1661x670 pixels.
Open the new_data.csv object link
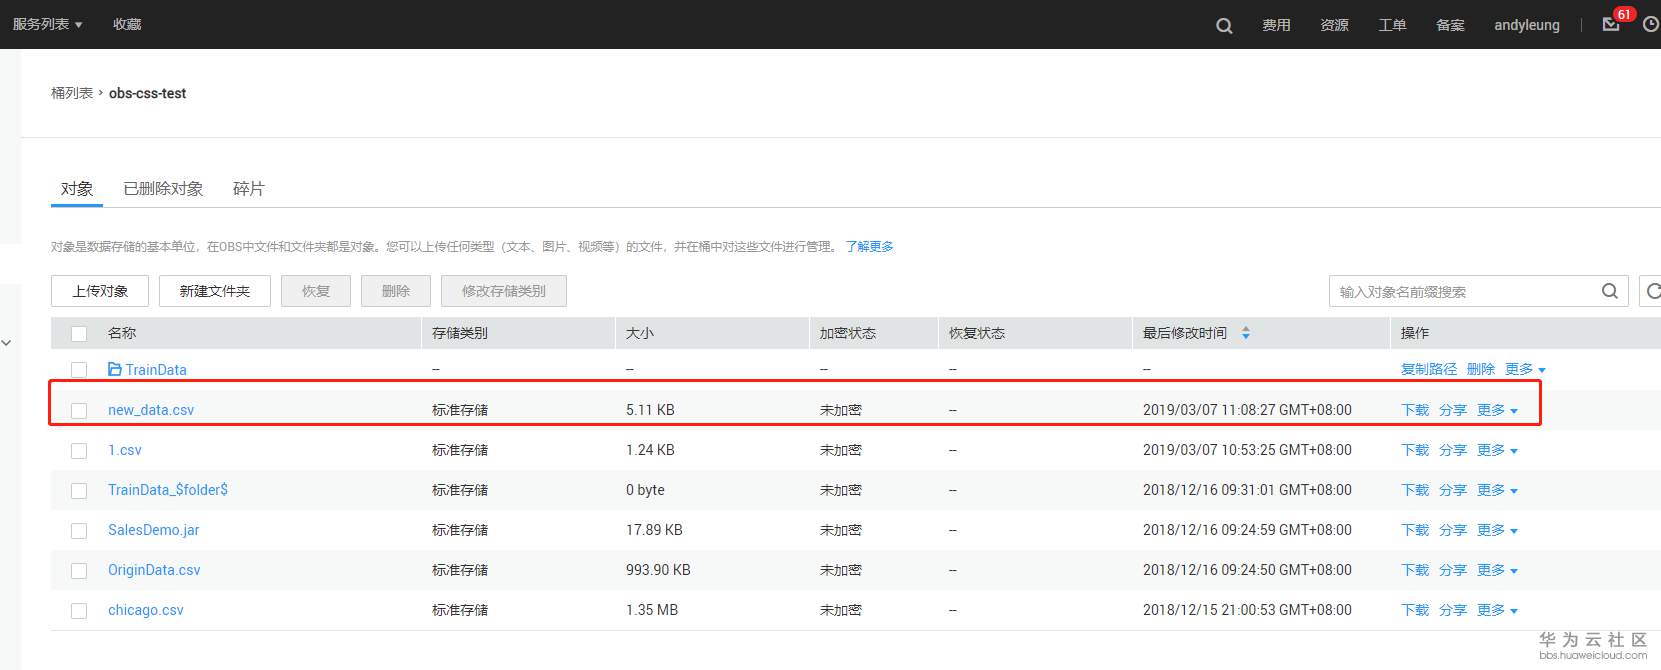[x=151, y=410]
